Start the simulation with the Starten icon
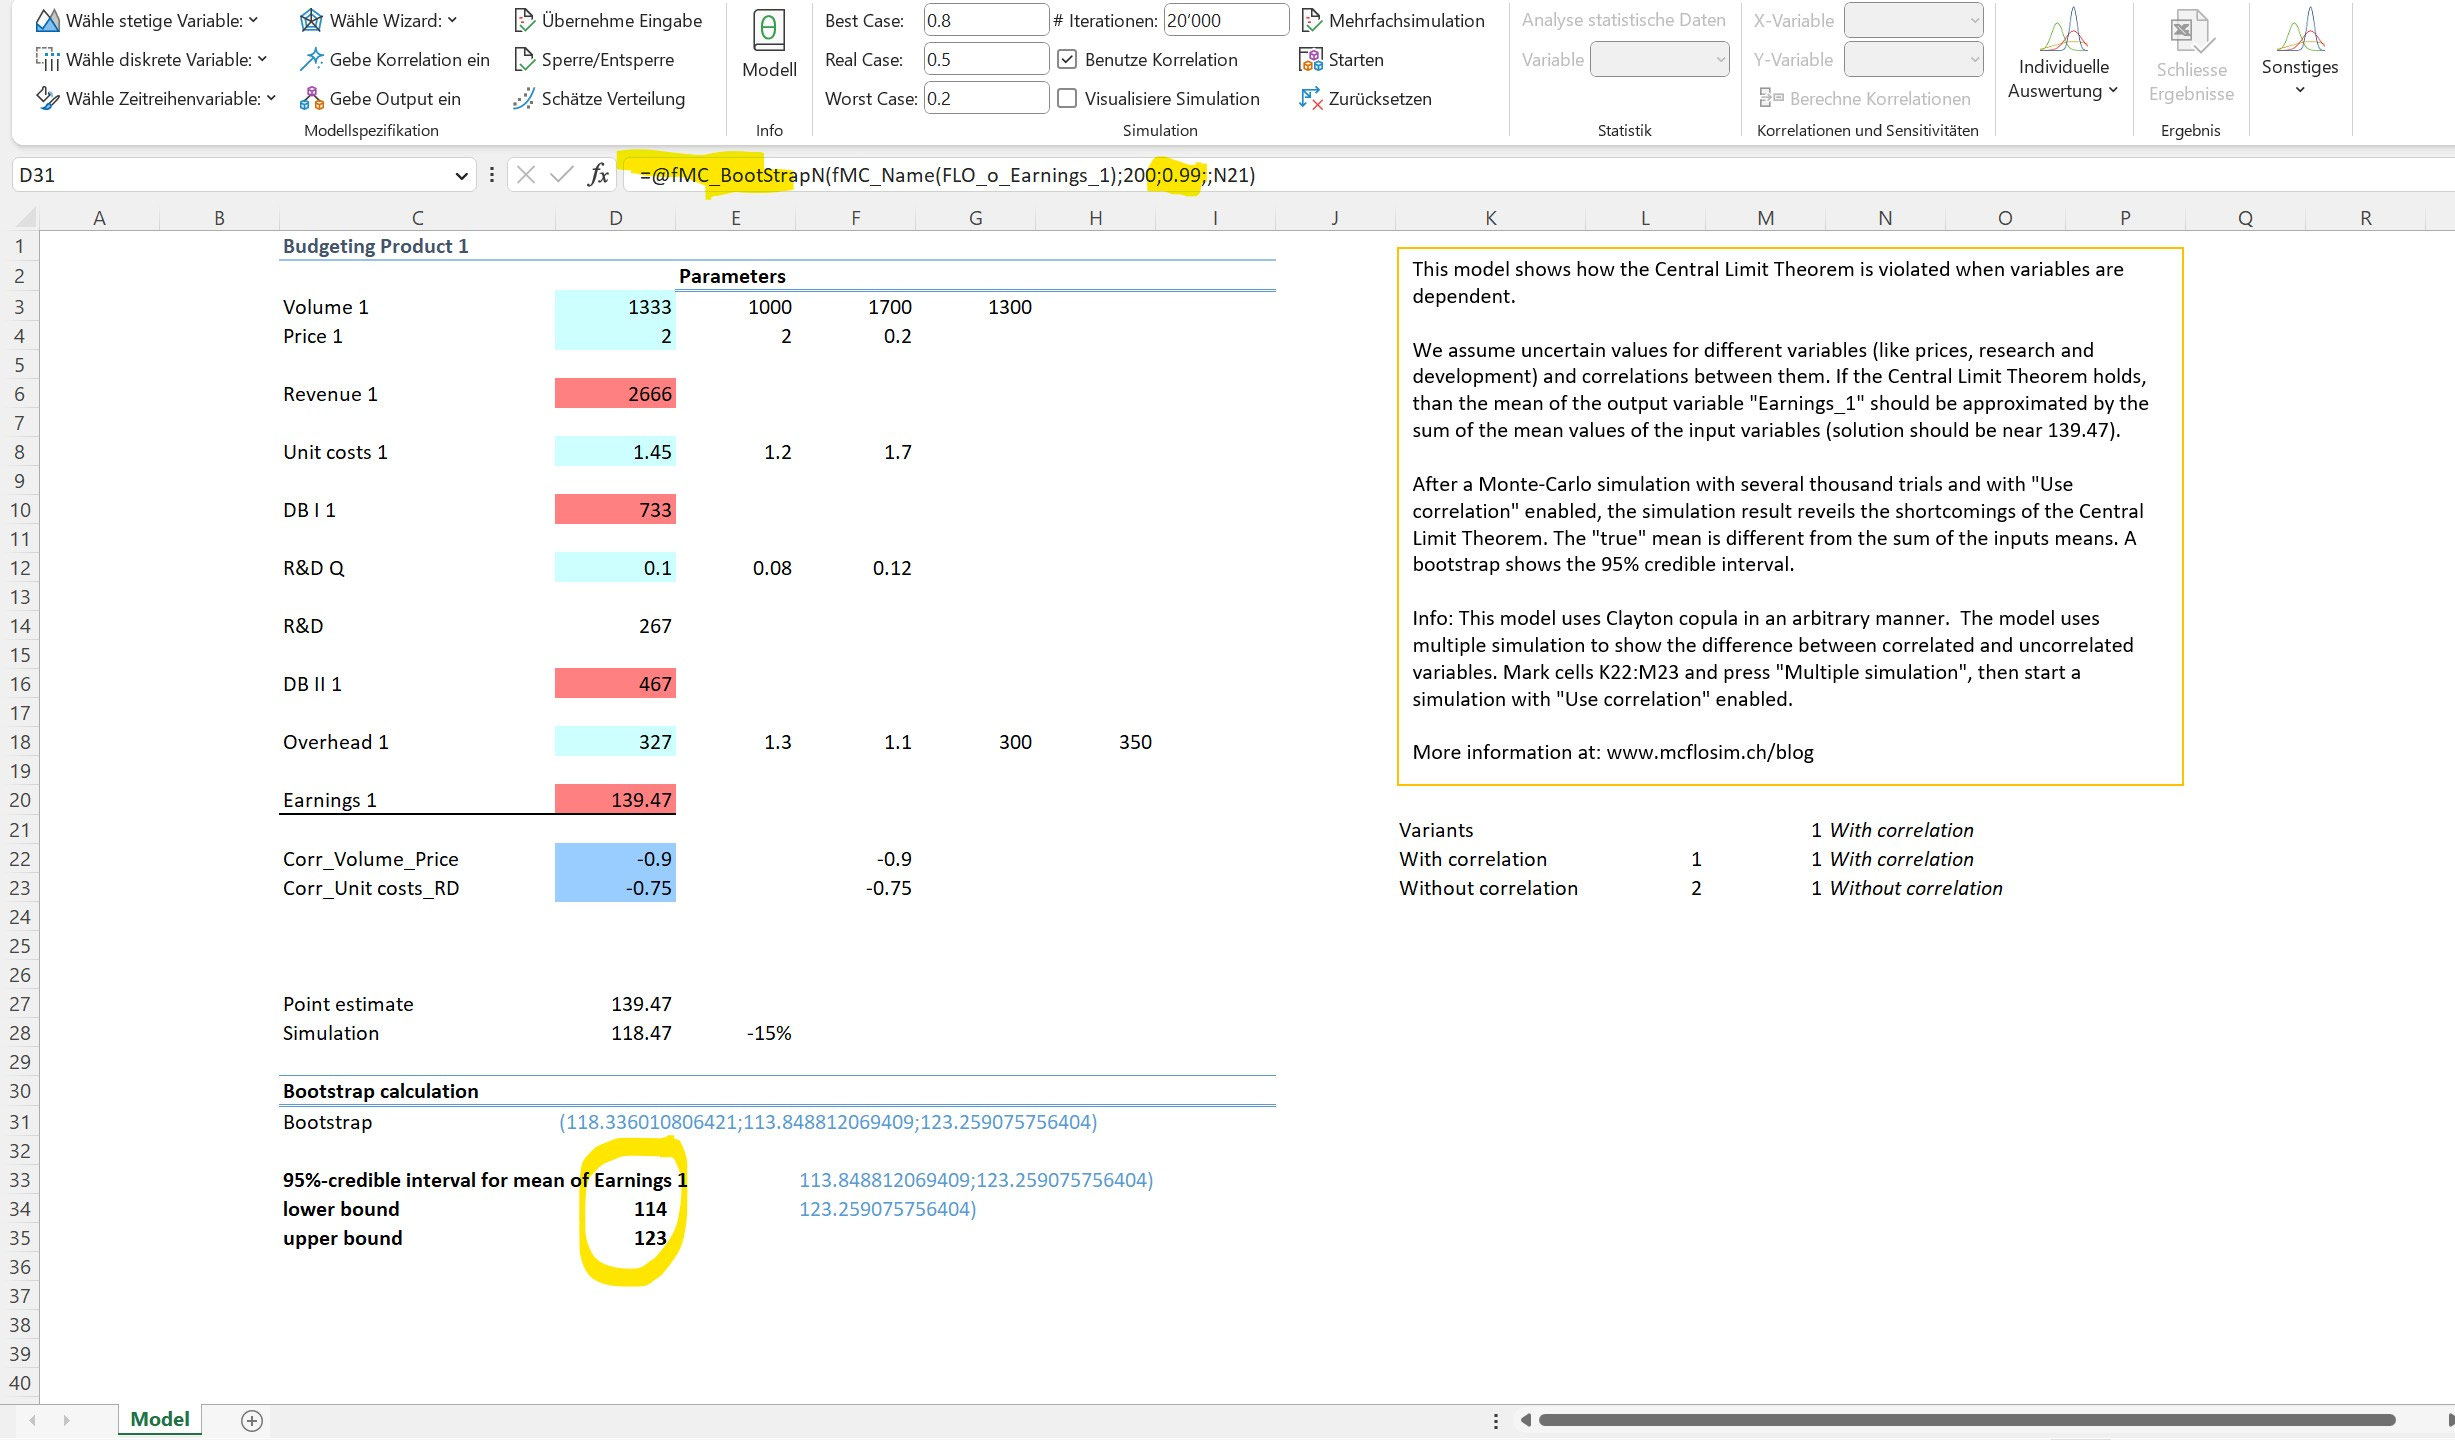This screenshot has height=1440, width=2455. pos(1311,59)
